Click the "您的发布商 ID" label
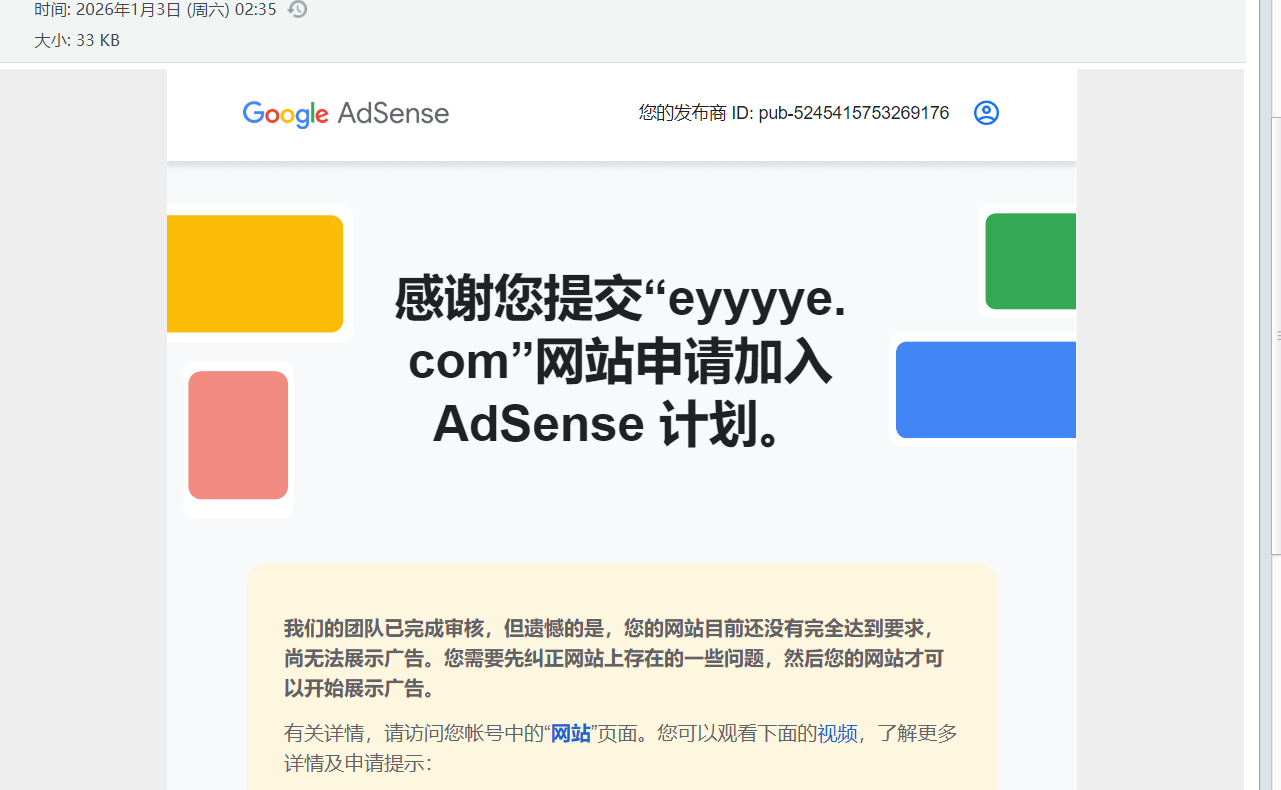Image resolution: width=1281 pixels, height=790 pixels. click(696, 113)
